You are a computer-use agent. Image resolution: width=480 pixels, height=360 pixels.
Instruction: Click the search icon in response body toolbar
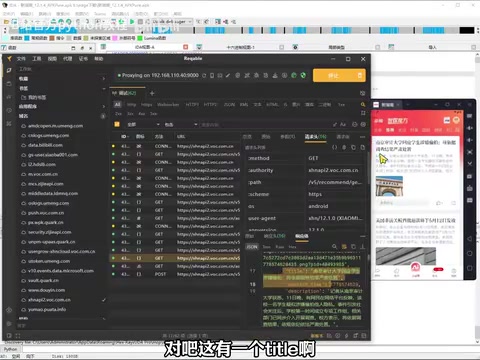334,247
